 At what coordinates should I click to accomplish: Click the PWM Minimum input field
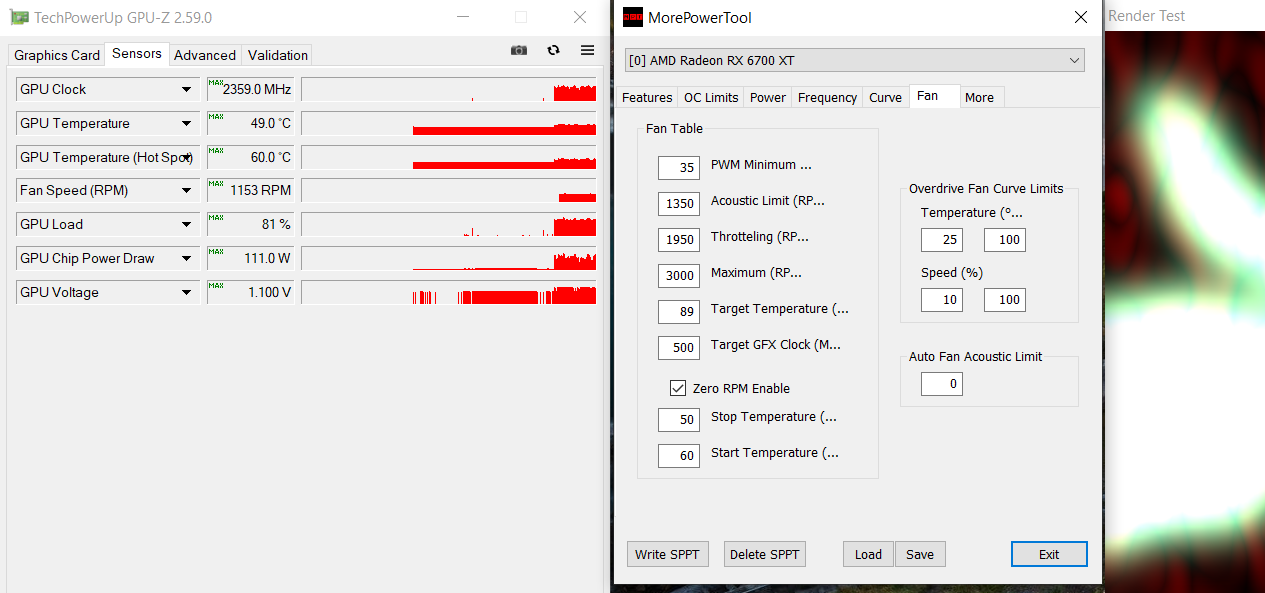pyautogui.click(x=679, y=167)
